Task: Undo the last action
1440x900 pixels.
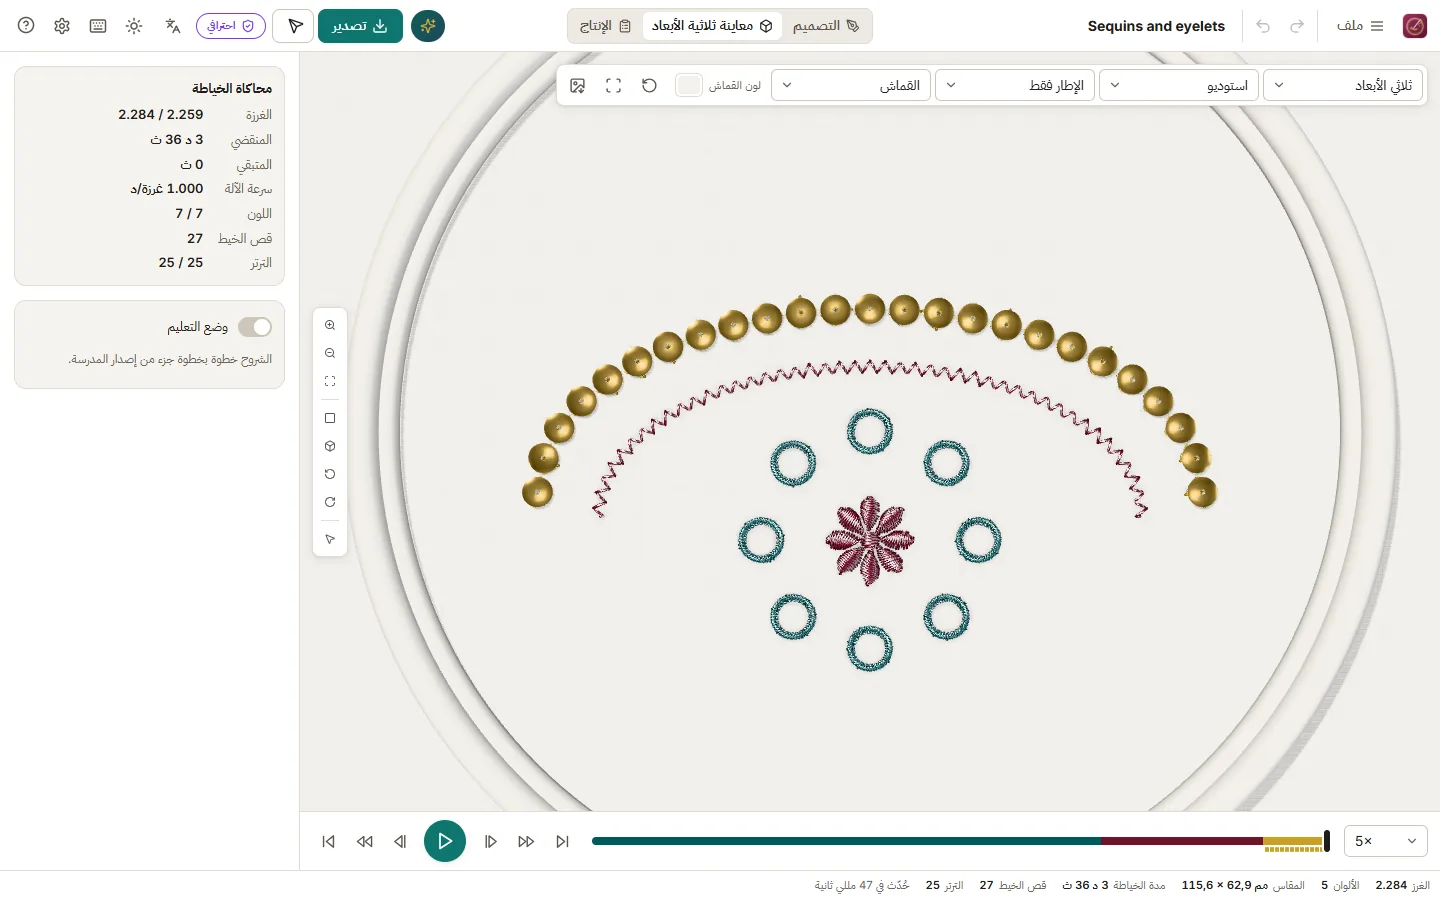Action: pos(1263,26)
